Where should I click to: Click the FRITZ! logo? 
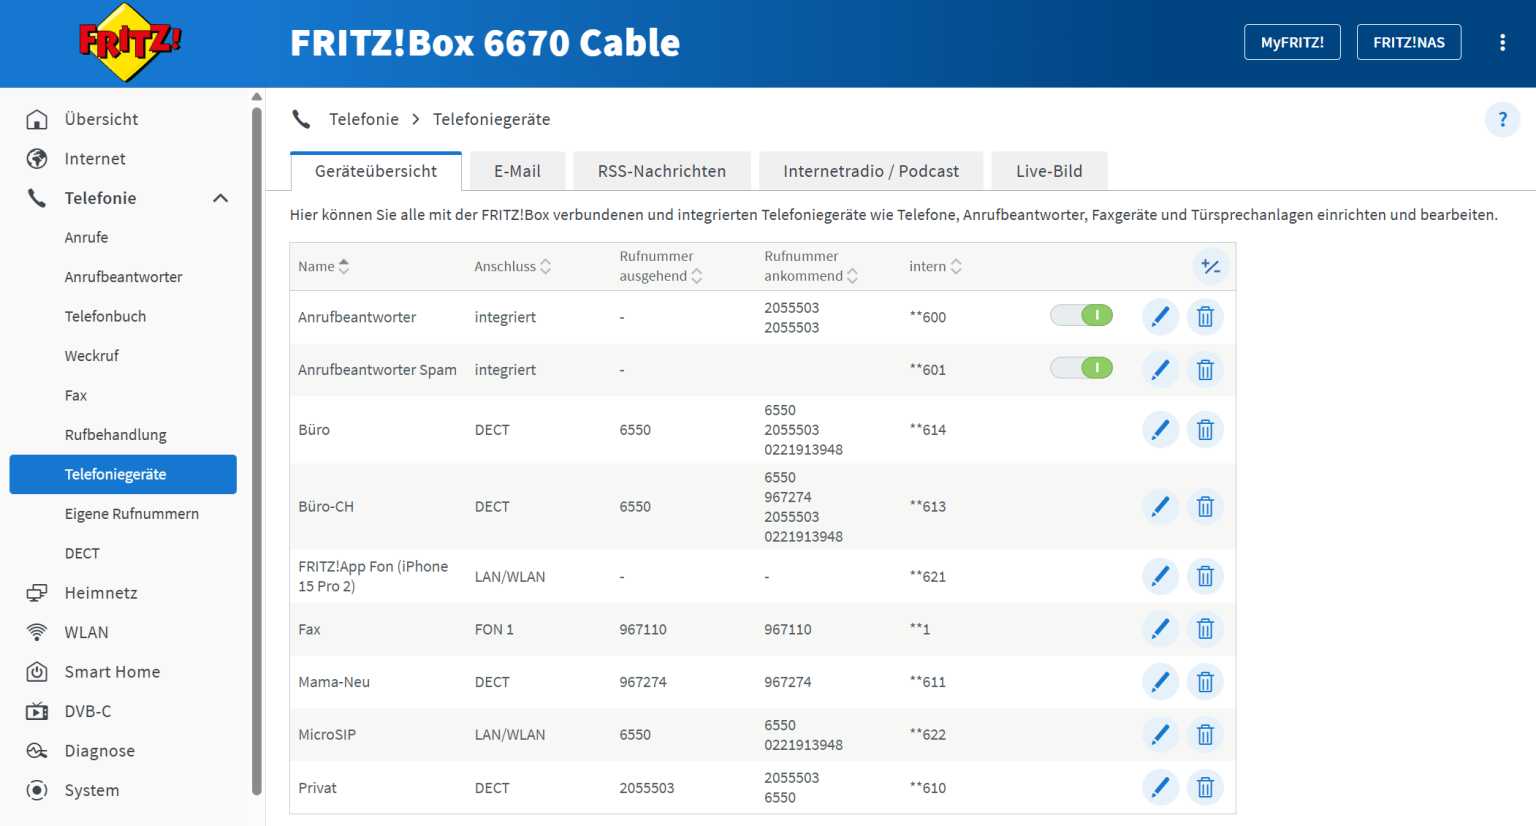(x=130, y=43)
